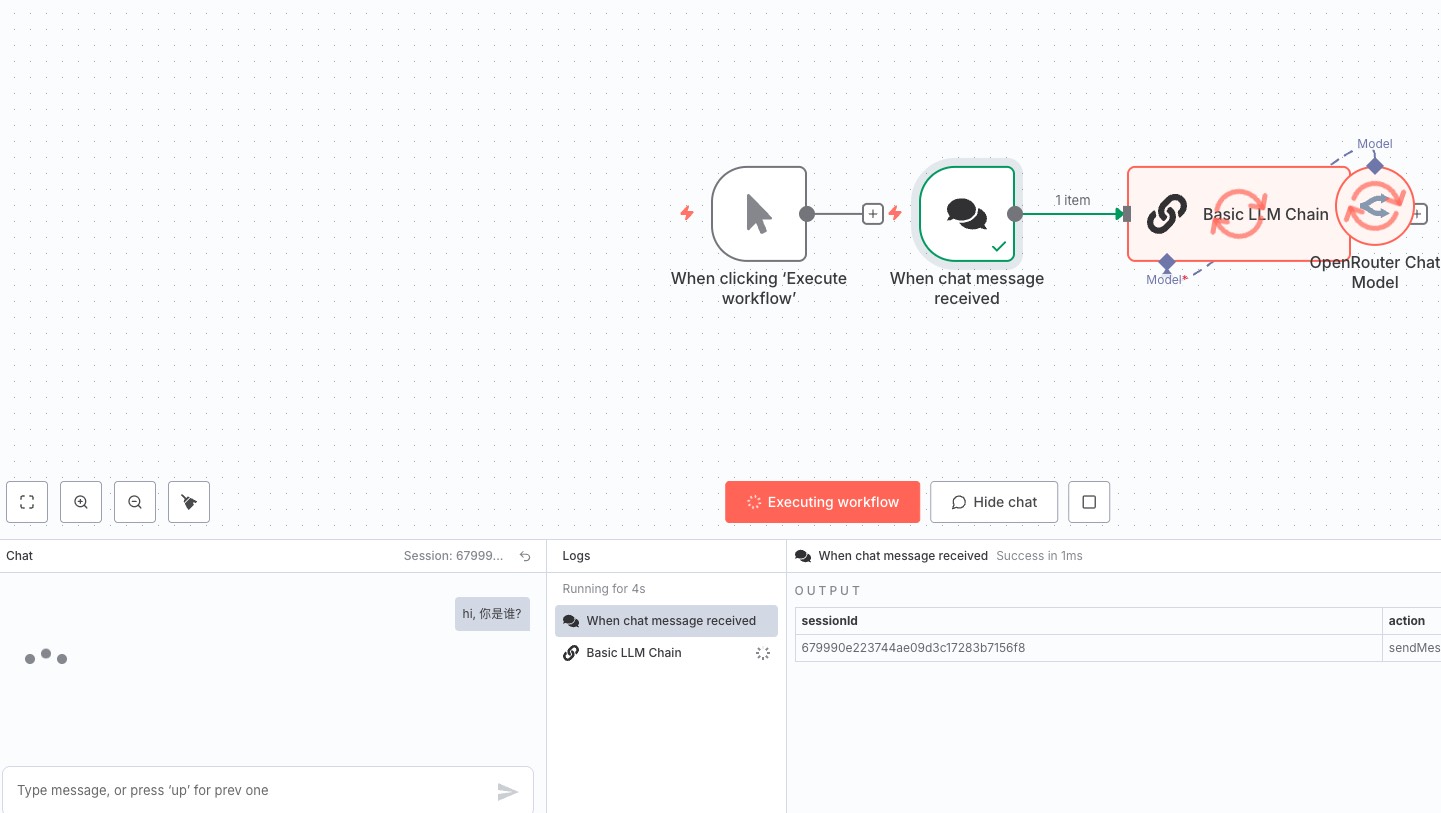Reset the chat session with refresh icon

pyautogui.click(x=525, y=556)
